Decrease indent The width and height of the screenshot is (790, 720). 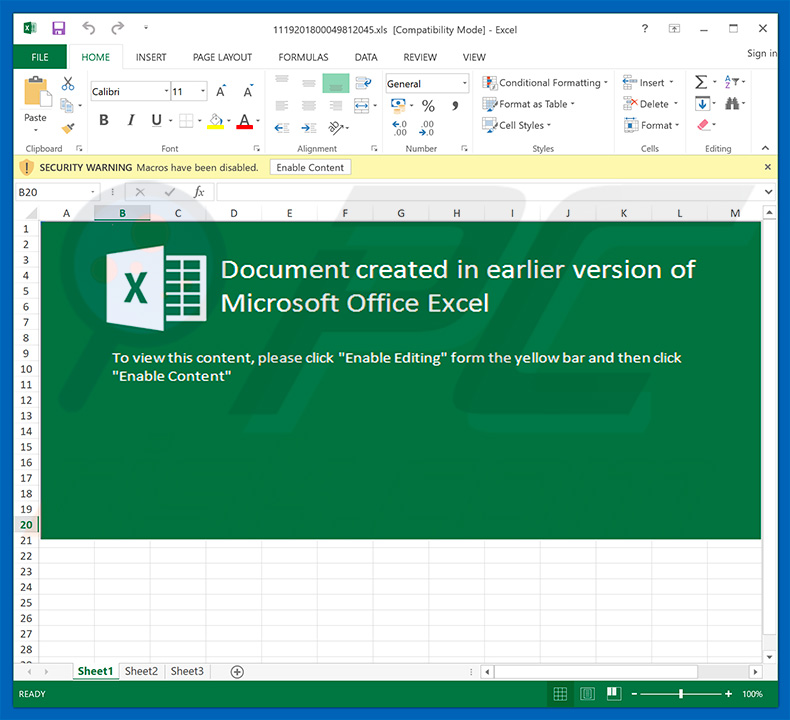pos(282,128)
